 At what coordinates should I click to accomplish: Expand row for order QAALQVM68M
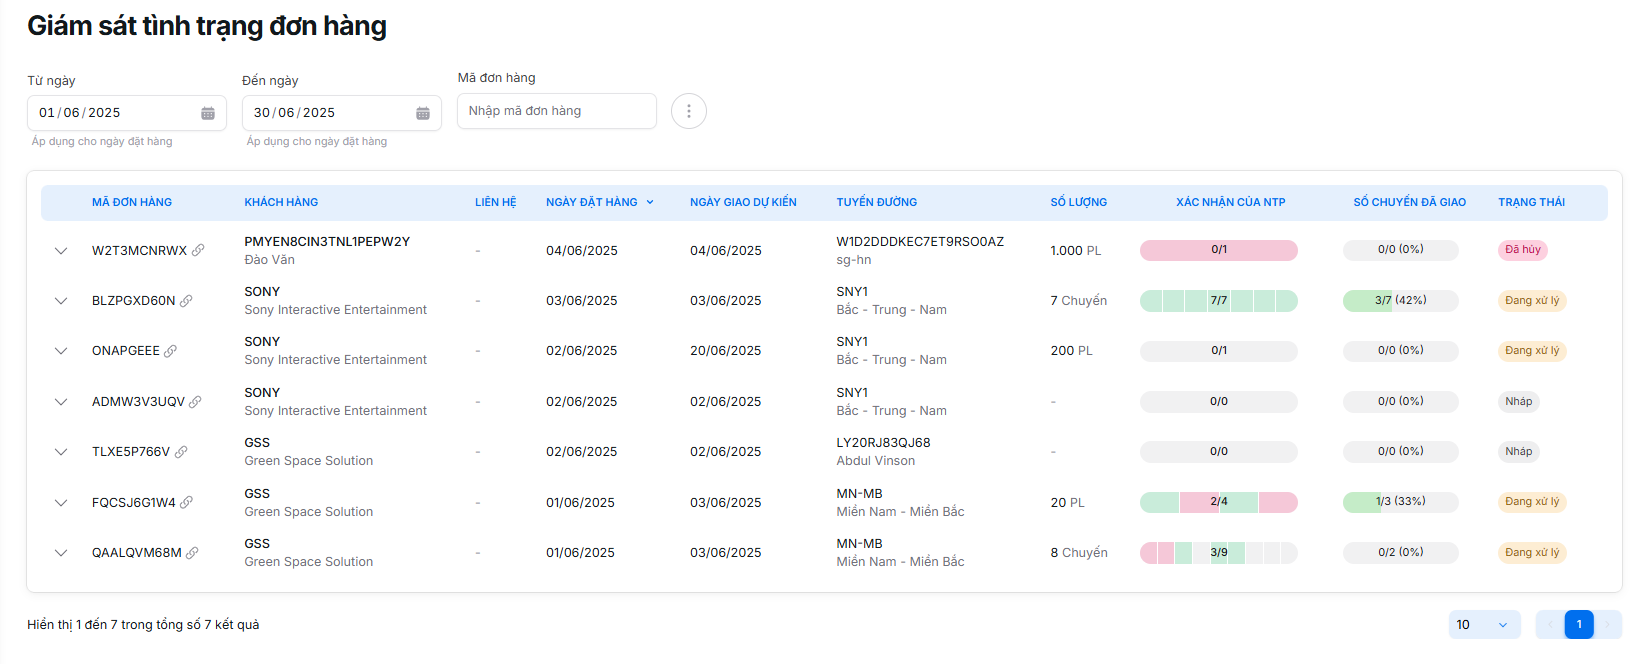[61, 553]
